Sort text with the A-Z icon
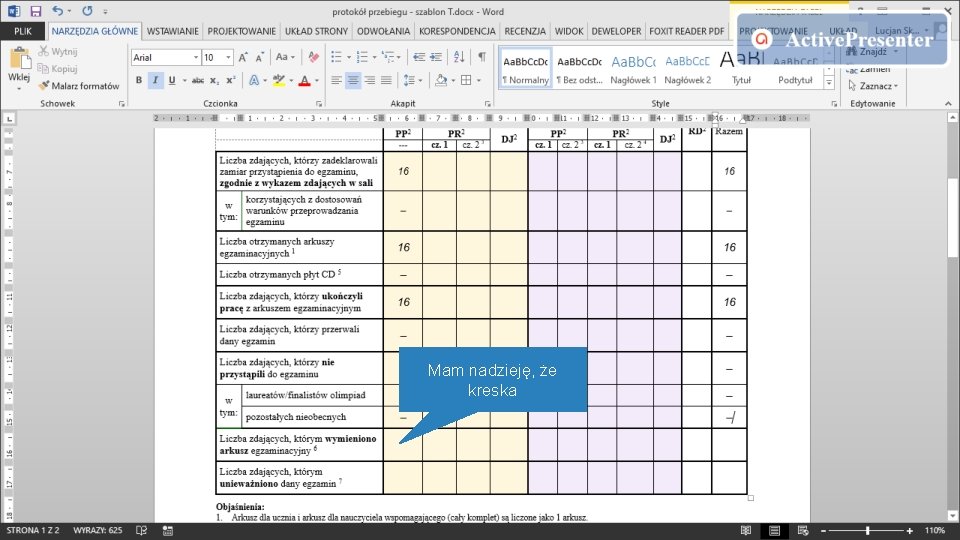The height and width of the screenshot is (540, 960). (x=459, y=57)
